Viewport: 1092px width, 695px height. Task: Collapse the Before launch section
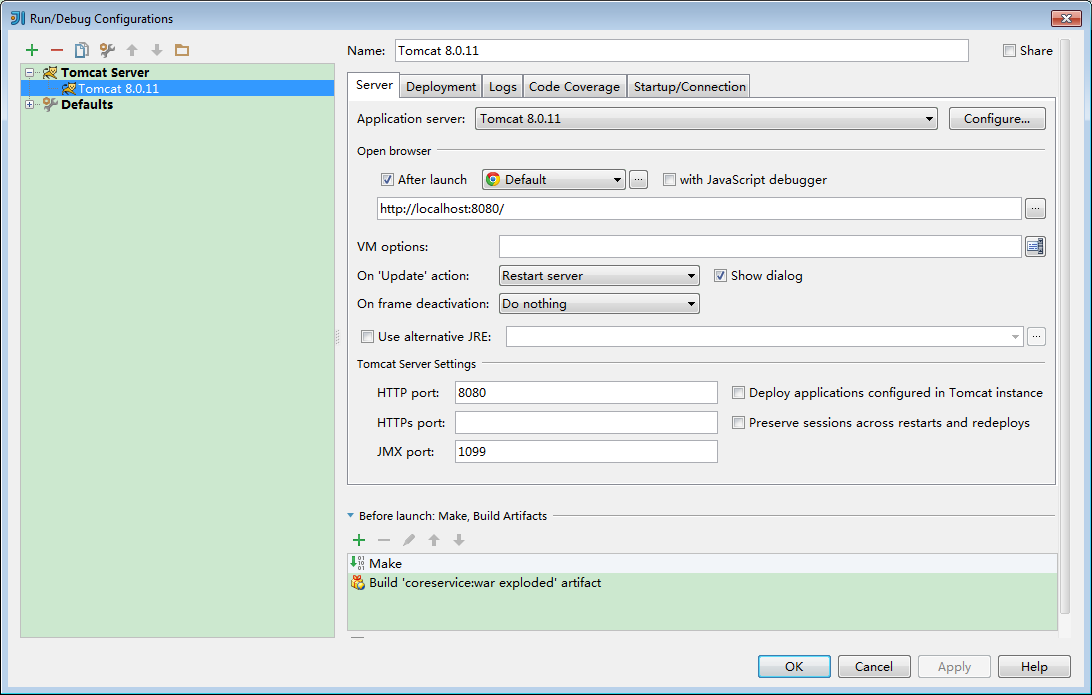click(350, 516)
